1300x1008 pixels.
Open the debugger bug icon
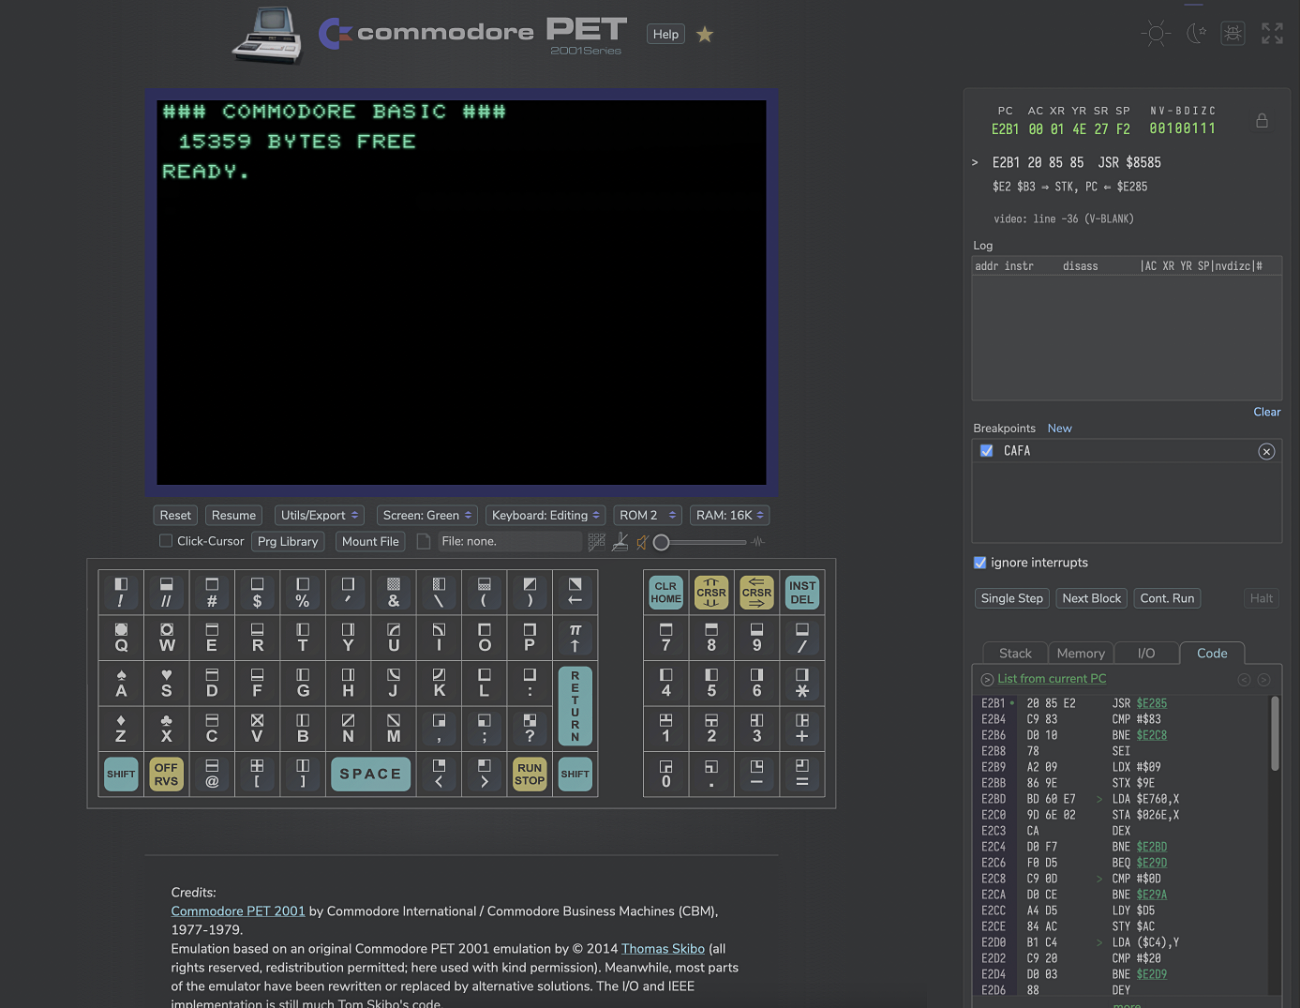(x=1233, y=33)
